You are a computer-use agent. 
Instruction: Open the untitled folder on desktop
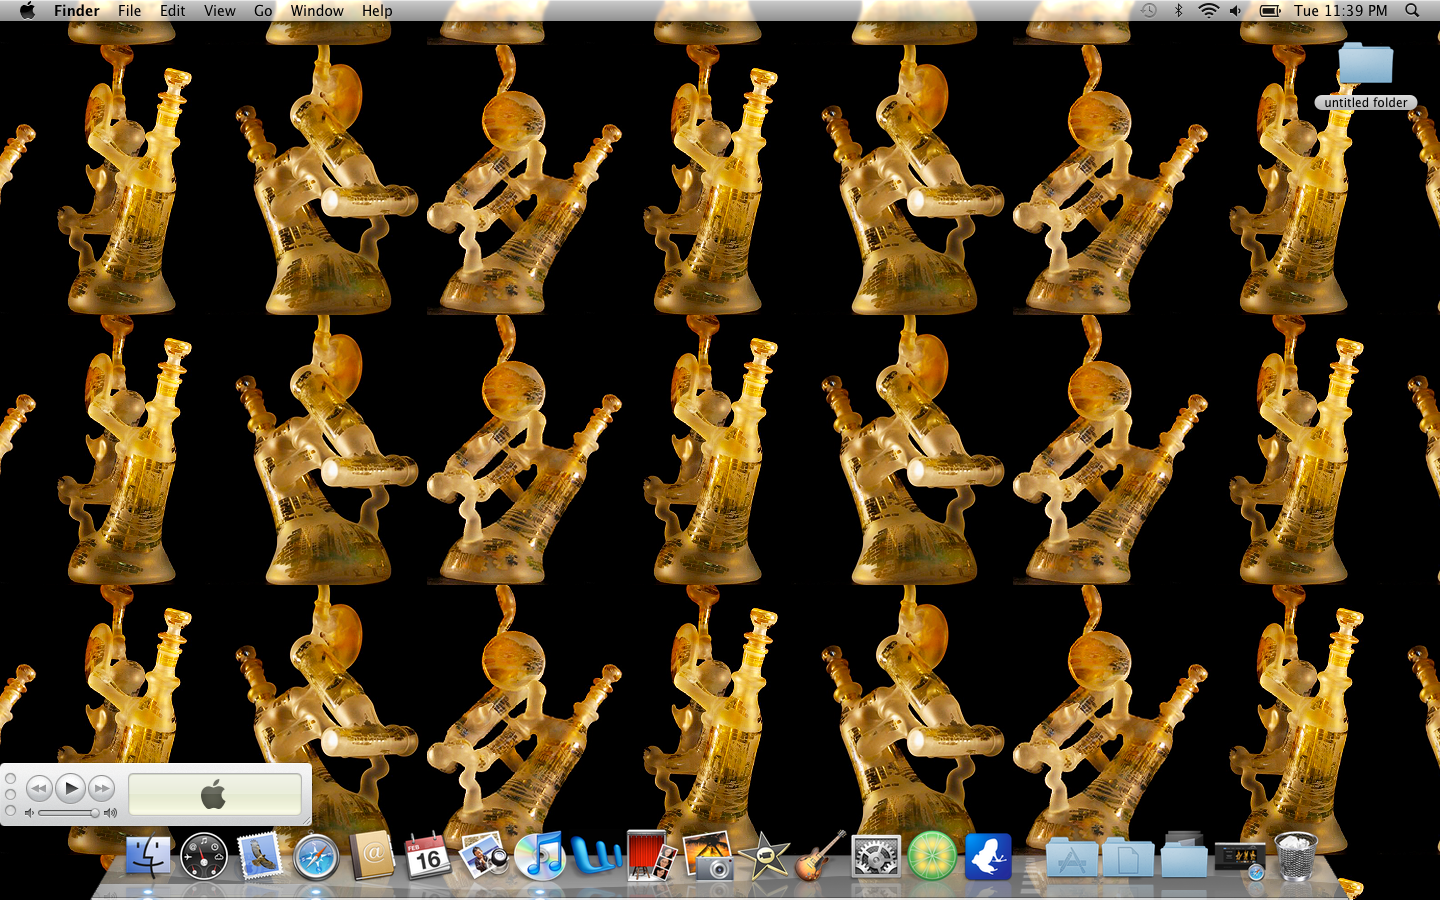(x=1366, y=63)
